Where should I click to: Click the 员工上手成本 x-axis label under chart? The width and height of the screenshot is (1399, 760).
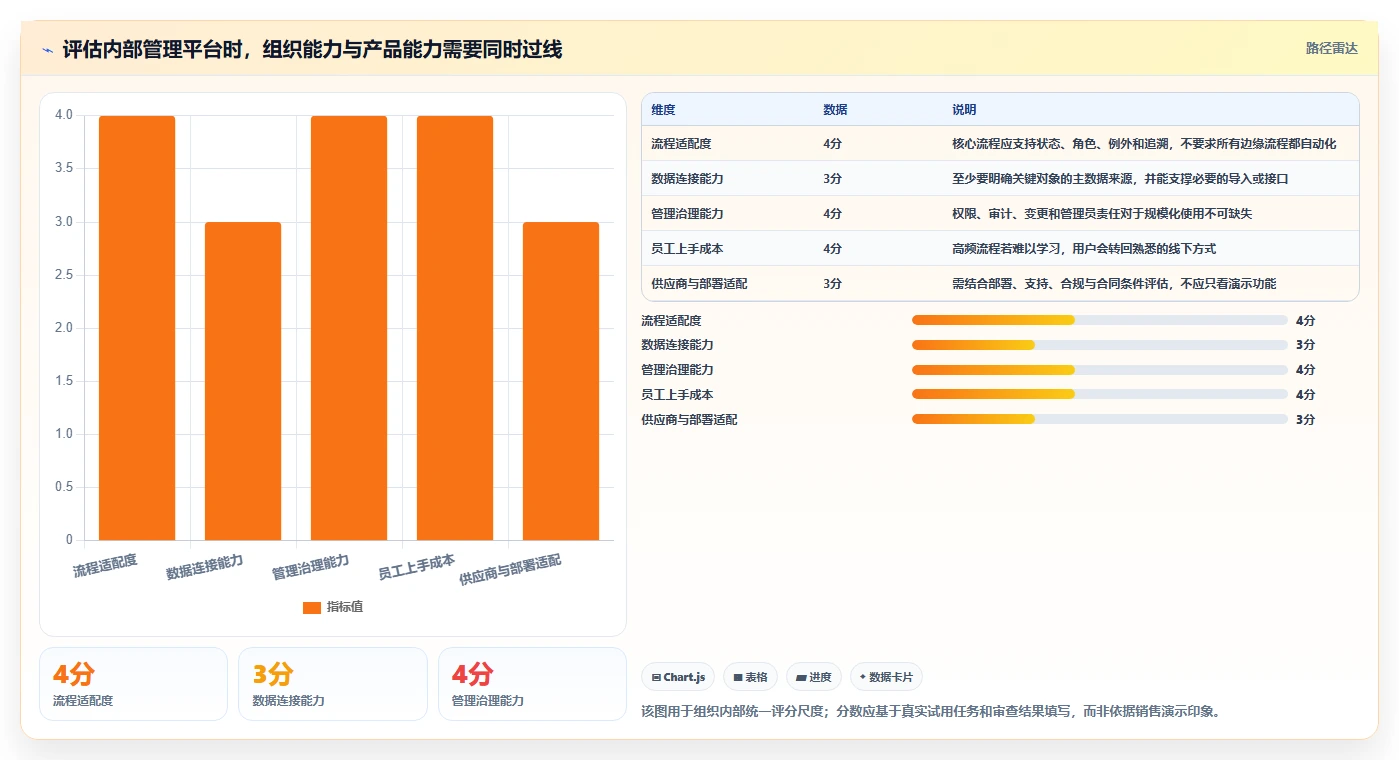tap(417, 567)
